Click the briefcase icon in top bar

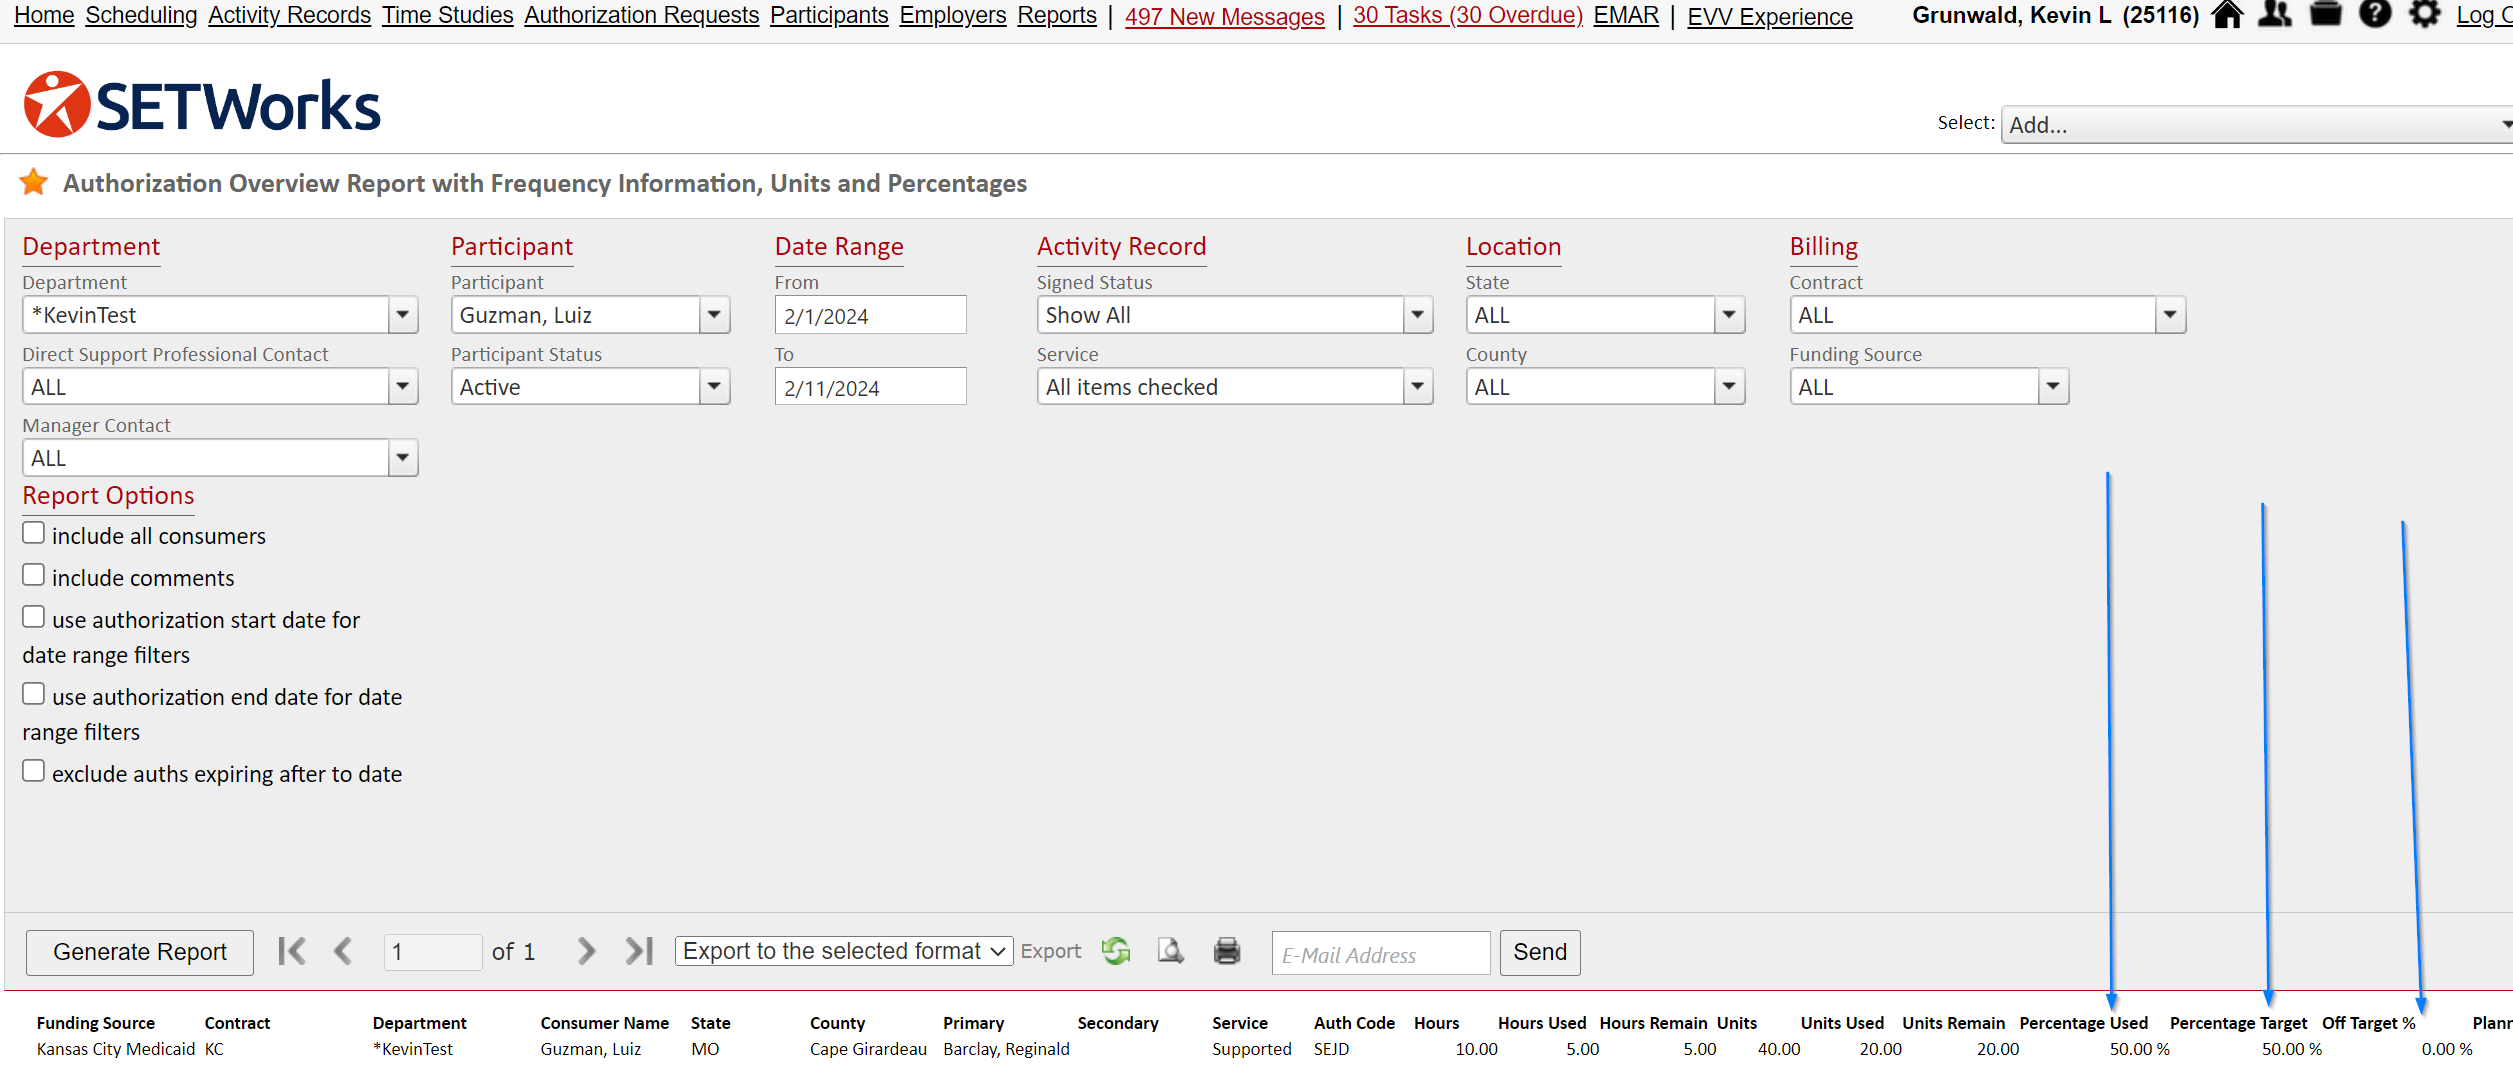[2326, 15]
